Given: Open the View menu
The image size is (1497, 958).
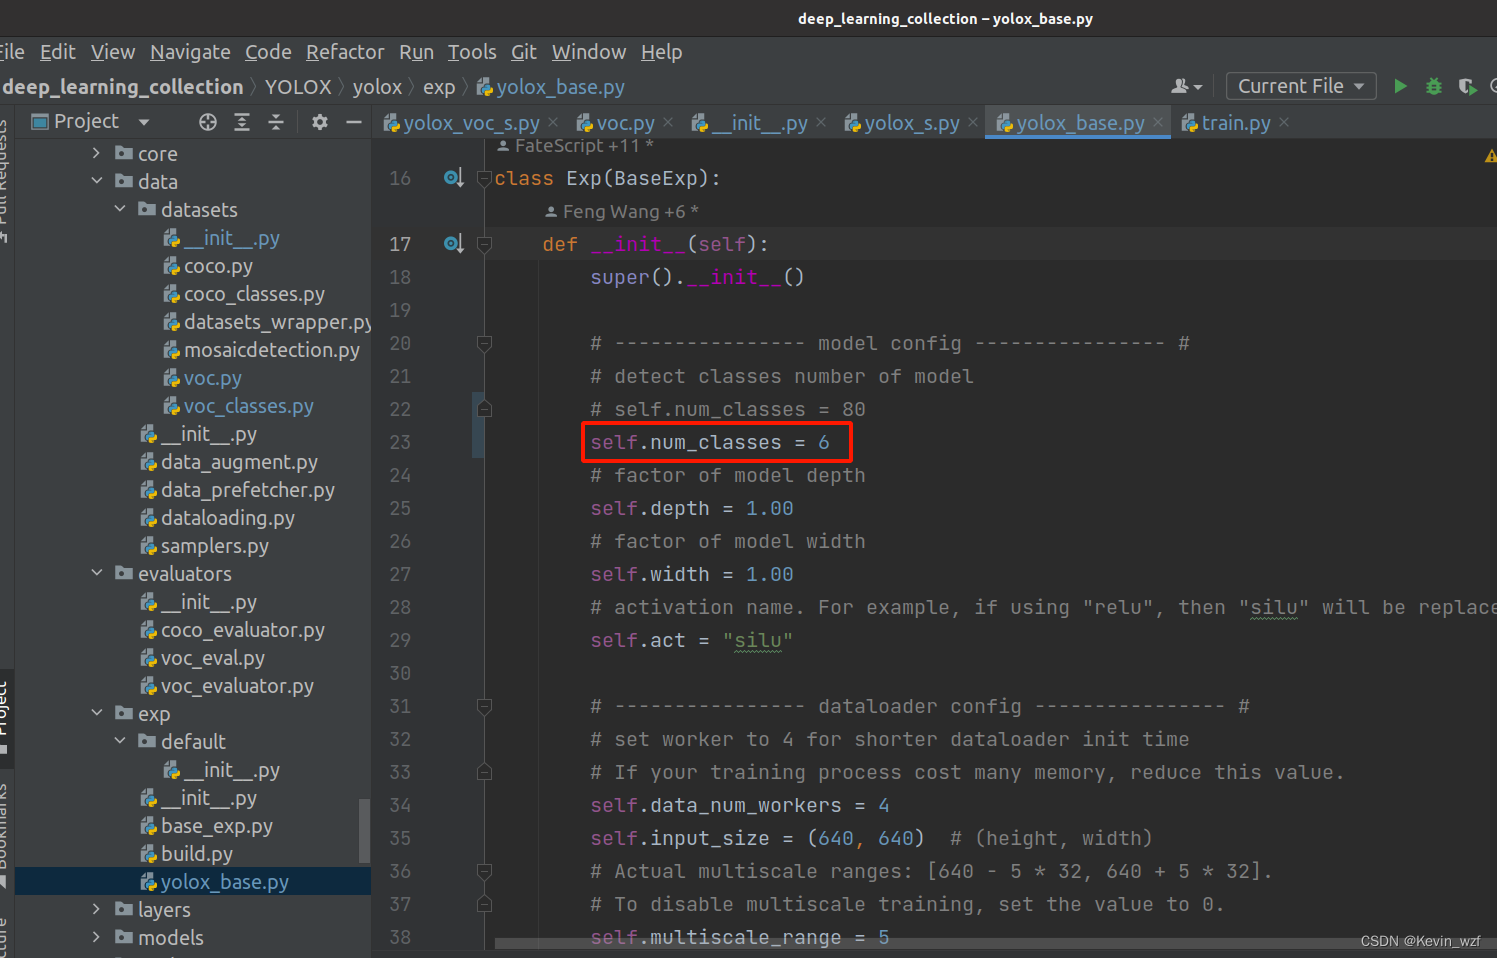Looking at the screenshot, I should click(113, 52).
